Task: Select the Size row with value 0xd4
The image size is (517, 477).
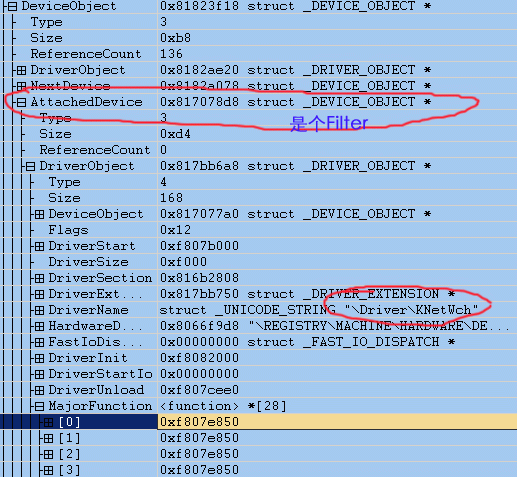Action: pos(55,134)
